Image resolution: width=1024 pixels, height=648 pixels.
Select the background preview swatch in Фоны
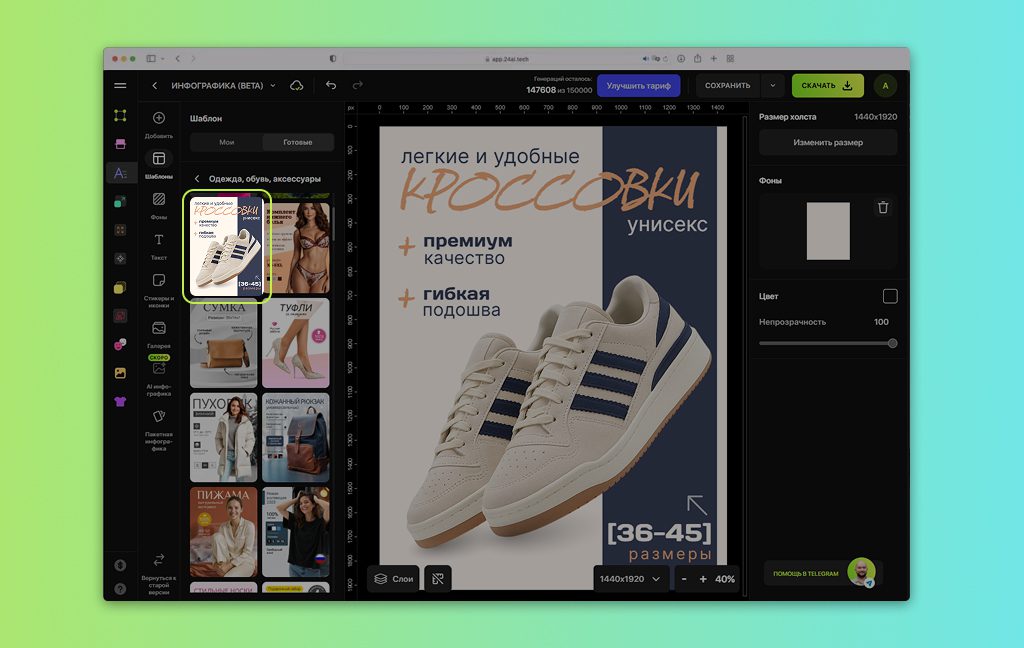(x=828, y=231)
